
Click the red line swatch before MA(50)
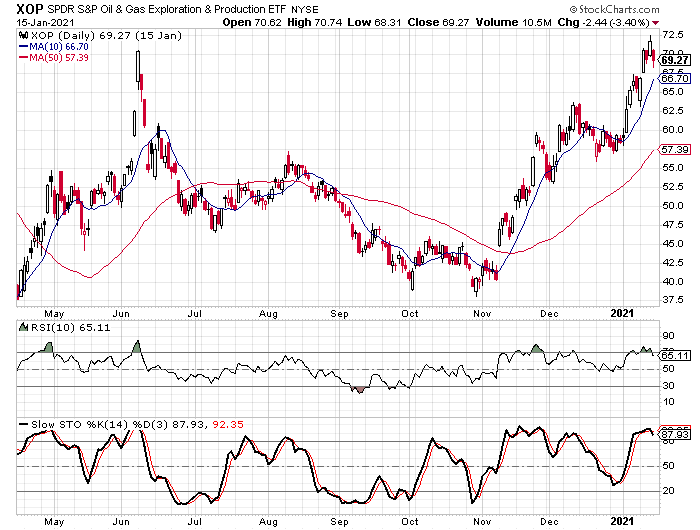(x=23, y=58)
